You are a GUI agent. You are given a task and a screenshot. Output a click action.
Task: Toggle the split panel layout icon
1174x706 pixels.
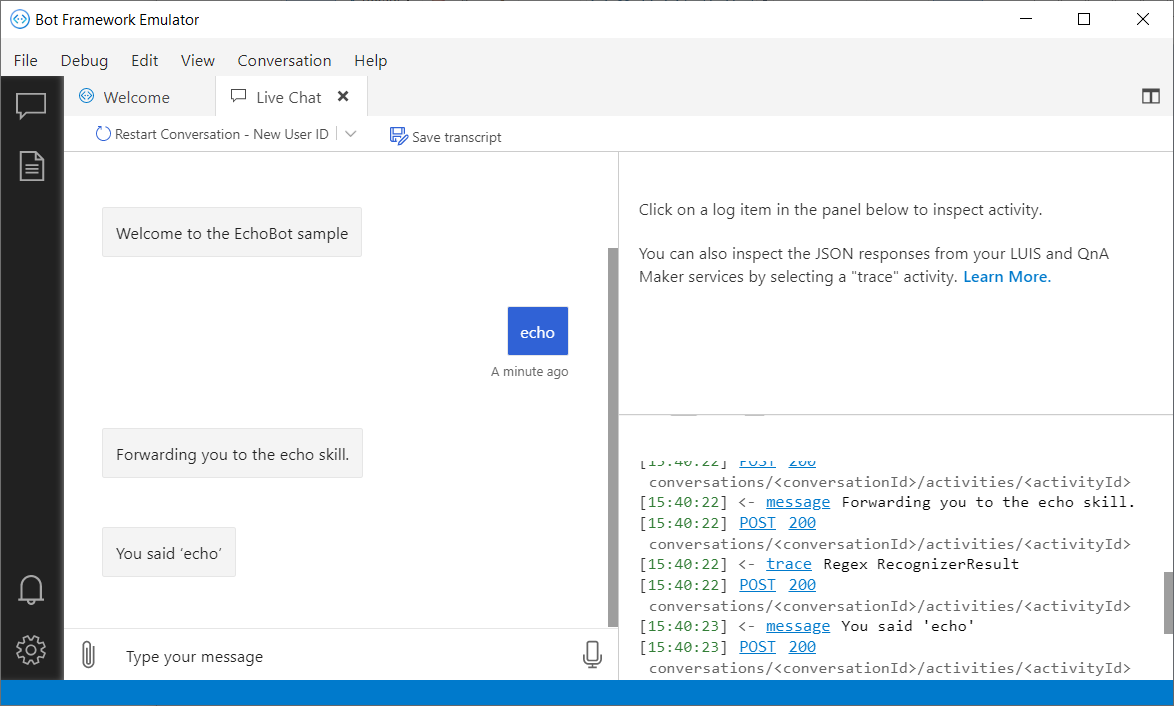tap(1151, 96)
